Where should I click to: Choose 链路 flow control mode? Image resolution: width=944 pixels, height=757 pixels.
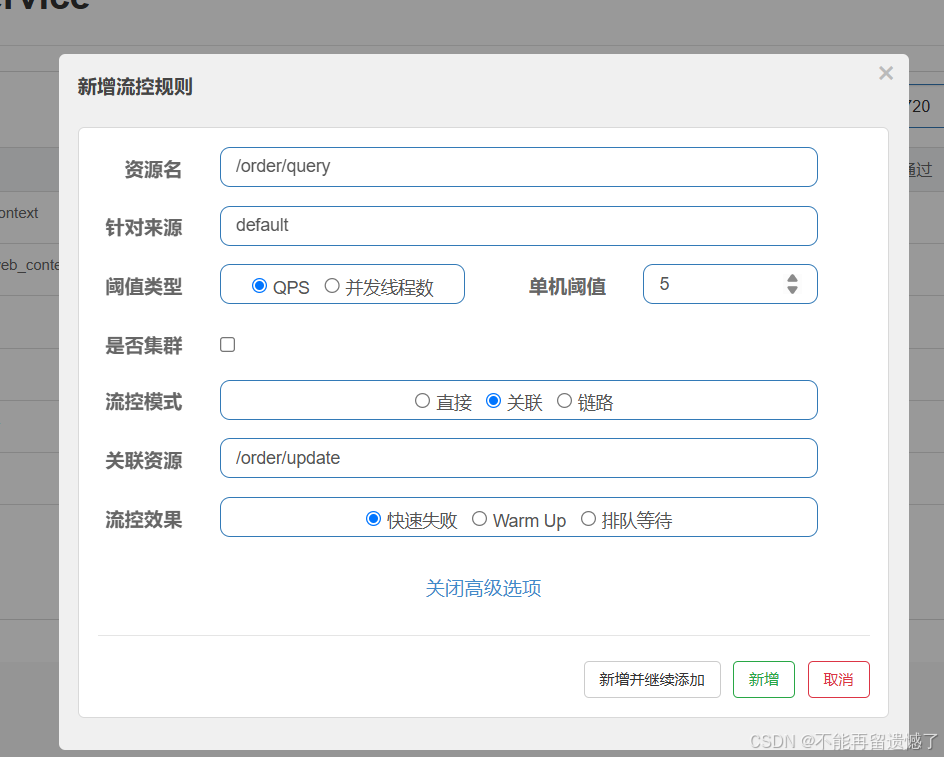(564, 400)
